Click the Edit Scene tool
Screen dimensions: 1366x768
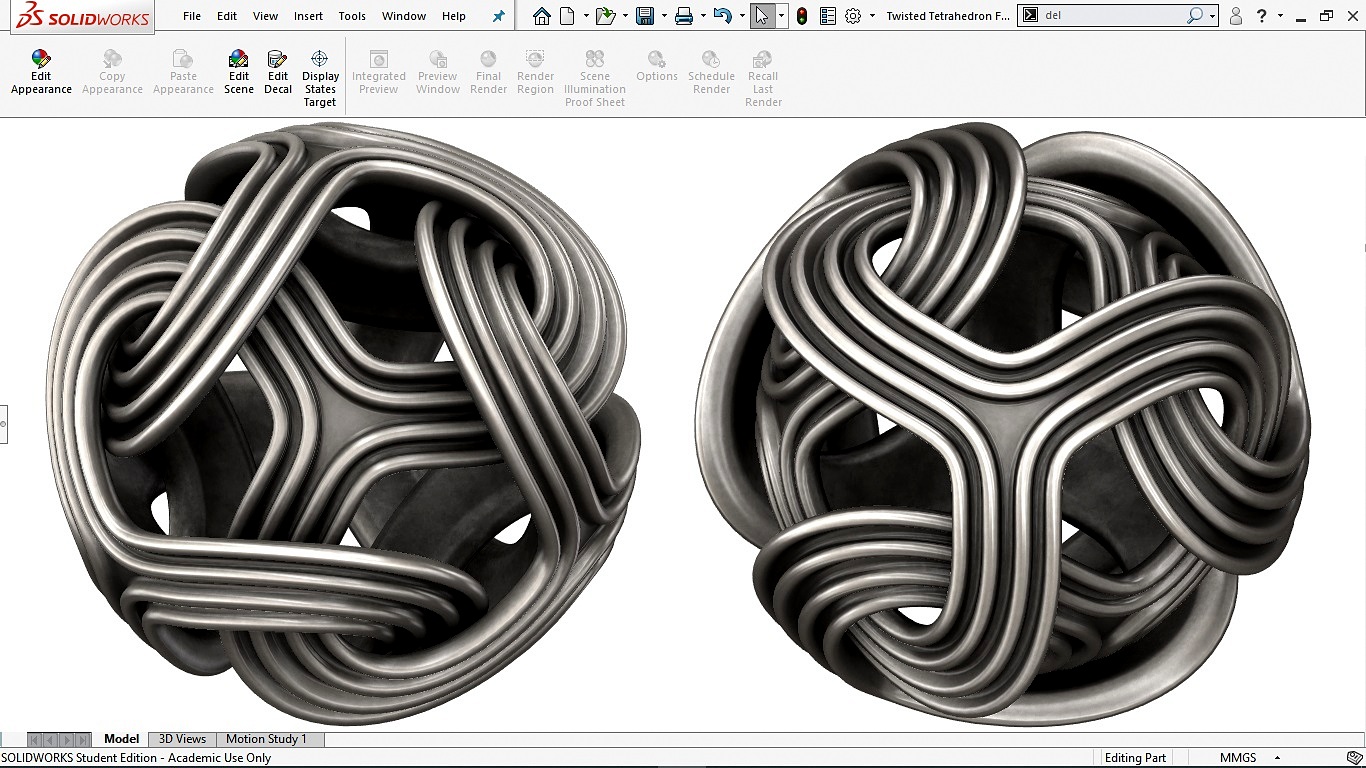(x=239, y=72)
